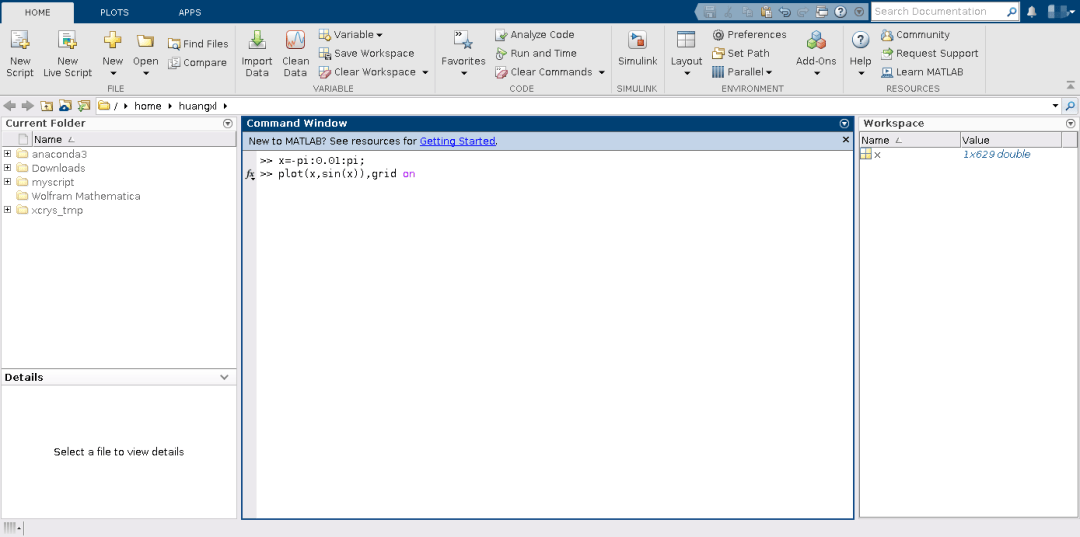
Task: Click the help question mark icon
Action: 840,12
